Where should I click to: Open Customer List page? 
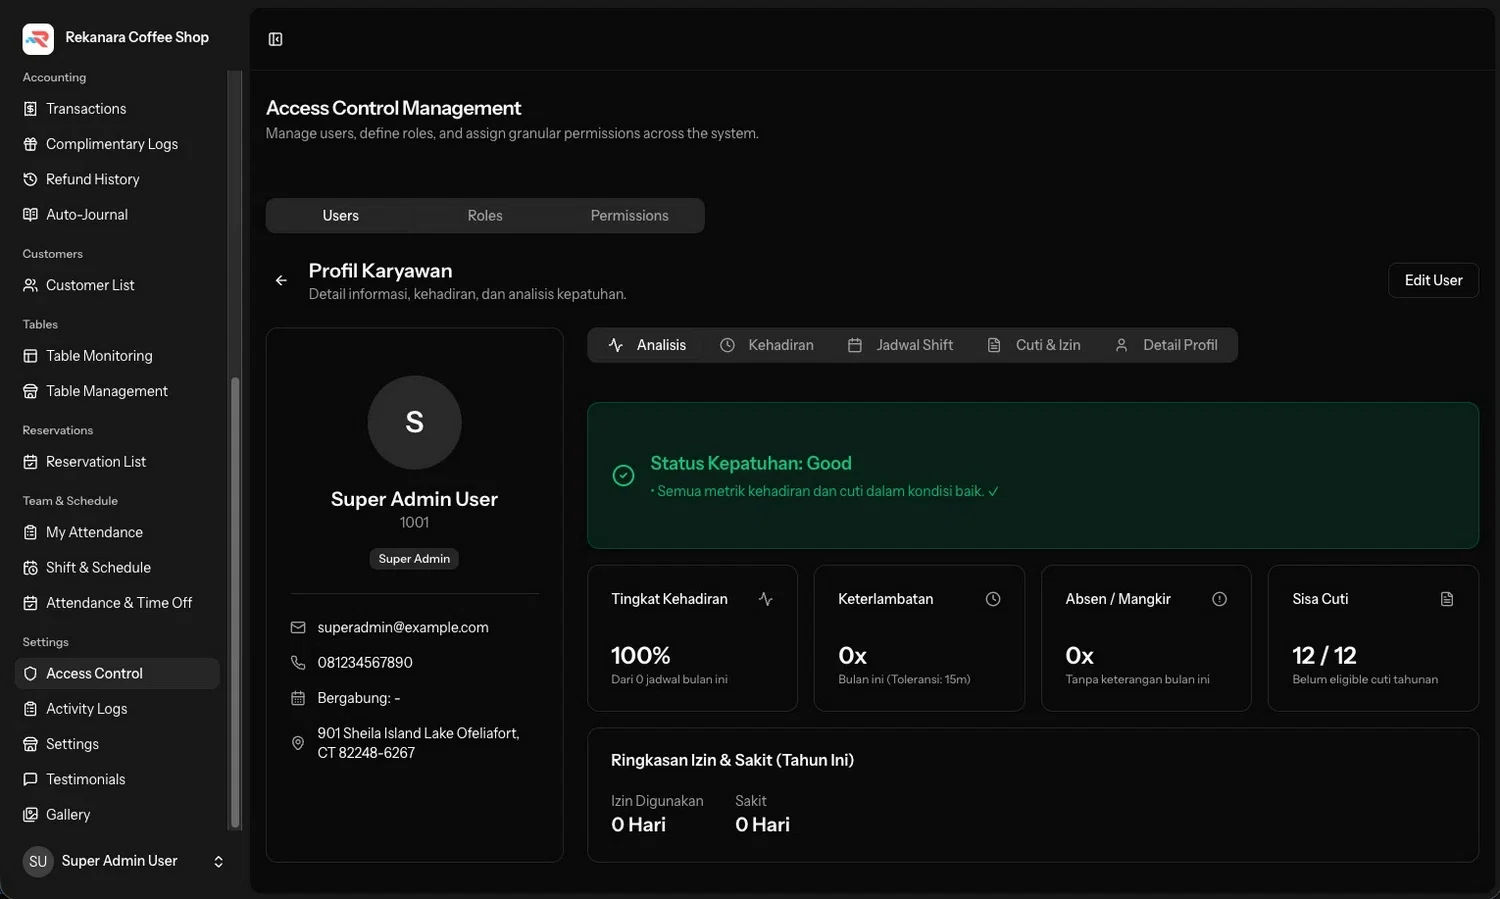click(117, 285)
